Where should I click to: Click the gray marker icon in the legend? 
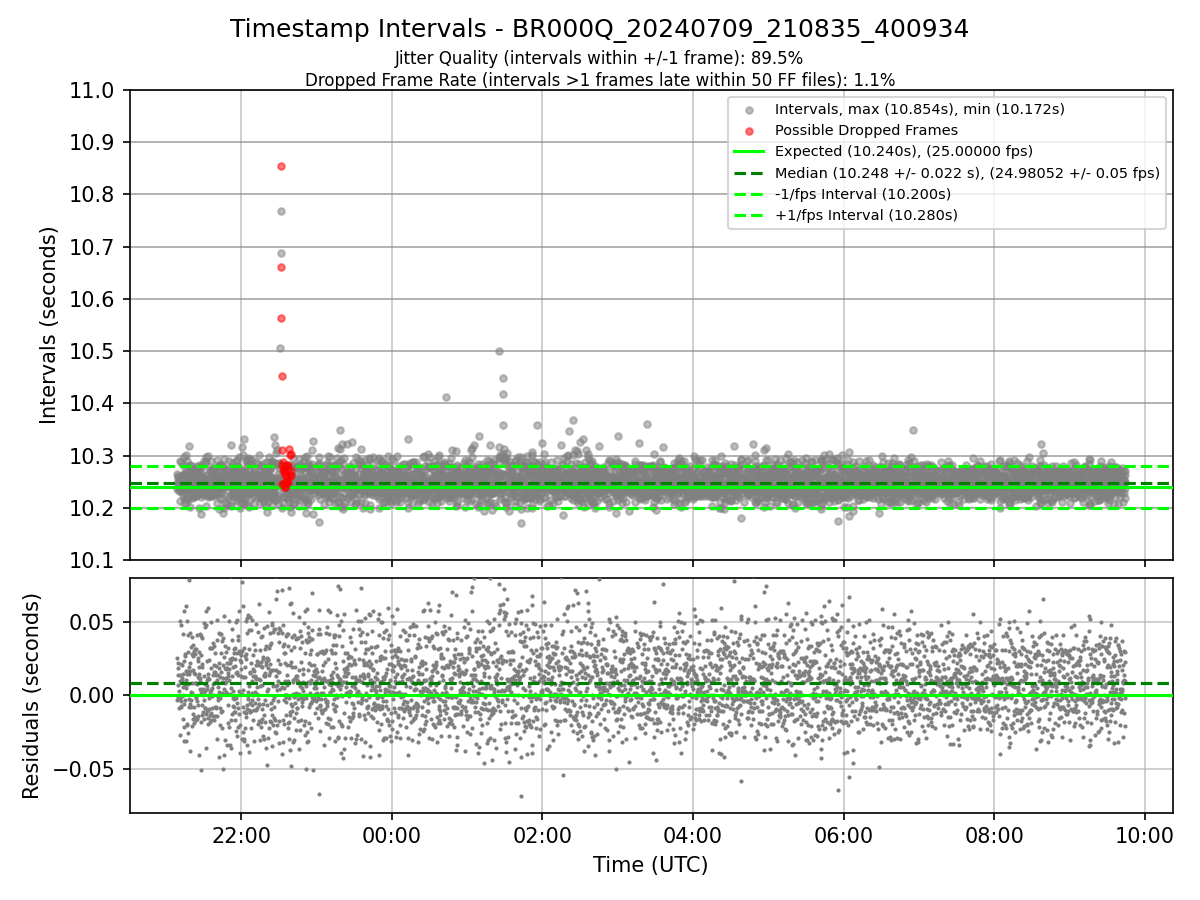(x=750, y=109)
